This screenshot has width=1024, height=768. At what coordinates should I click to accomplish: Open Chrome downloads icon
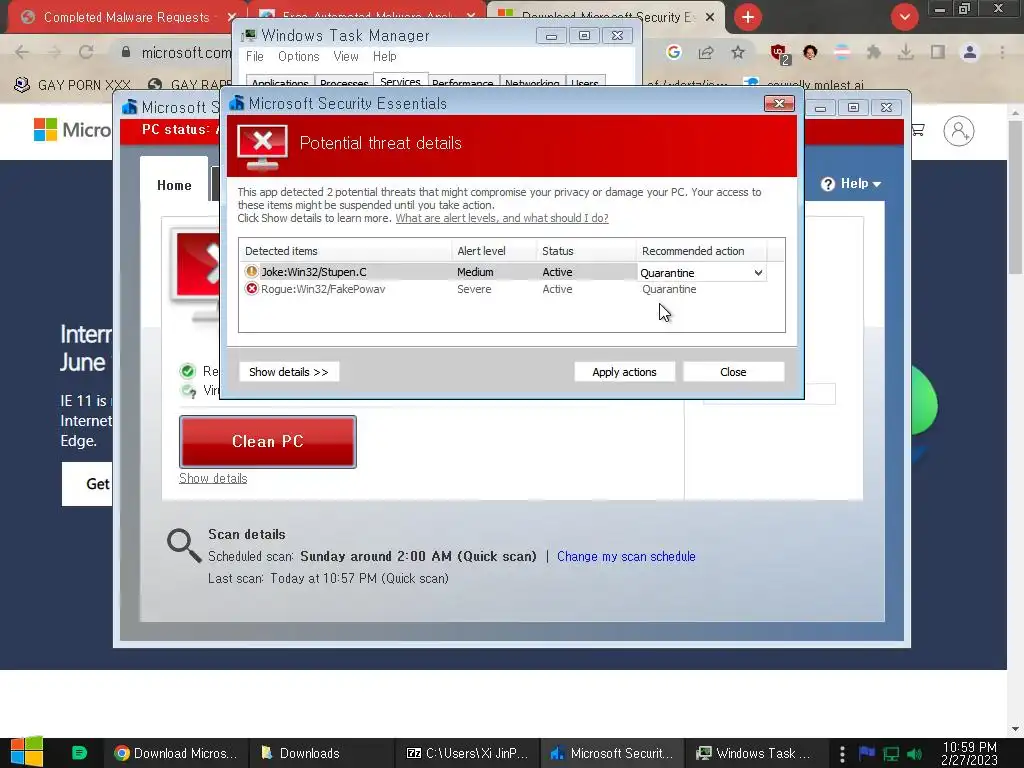click(x=905, y=52)
